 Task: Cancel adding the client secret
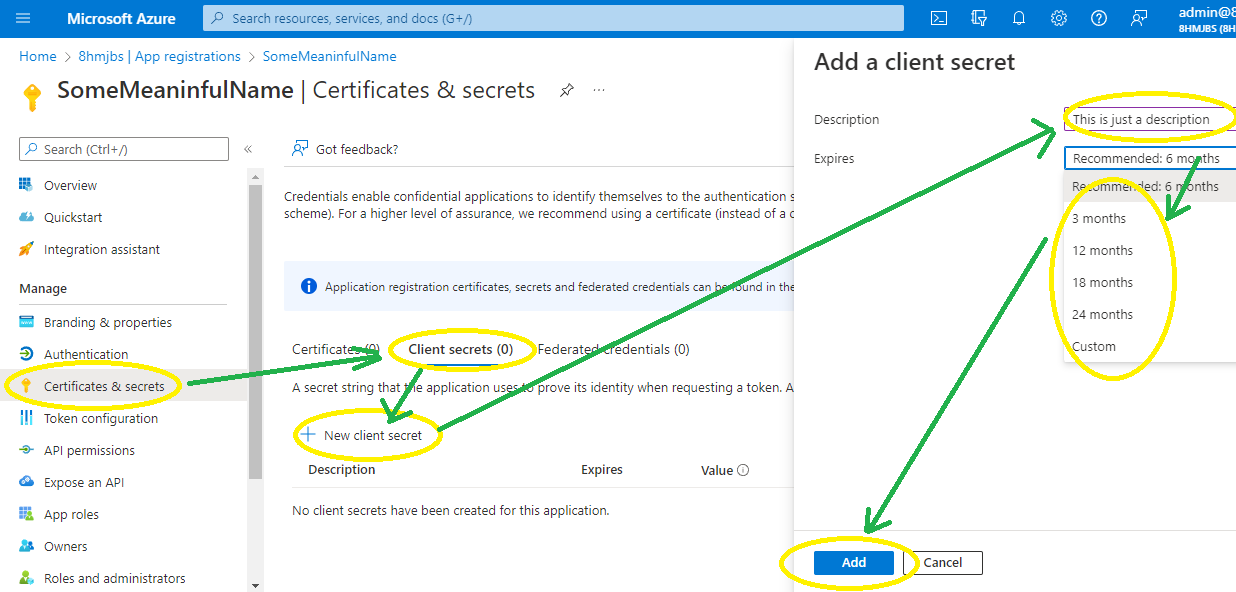coord(943,562)
